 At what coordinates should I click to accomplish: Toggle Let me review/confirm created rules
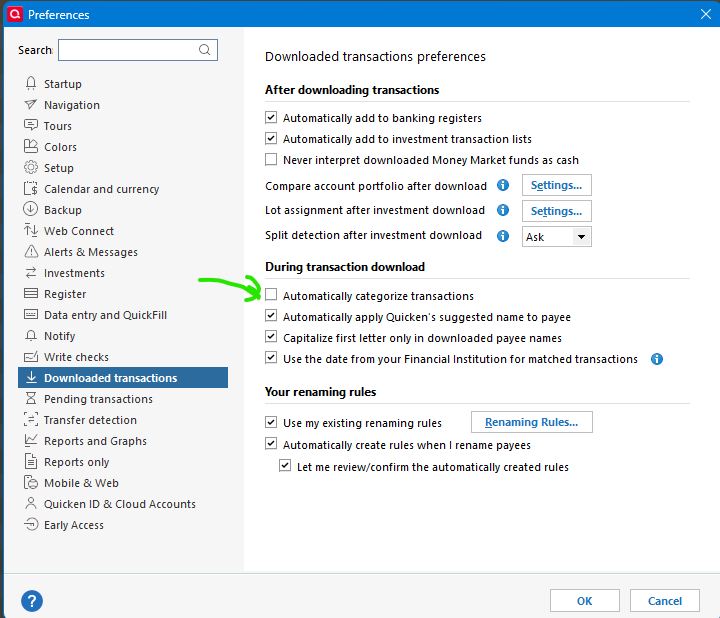[x=285, y=466]
